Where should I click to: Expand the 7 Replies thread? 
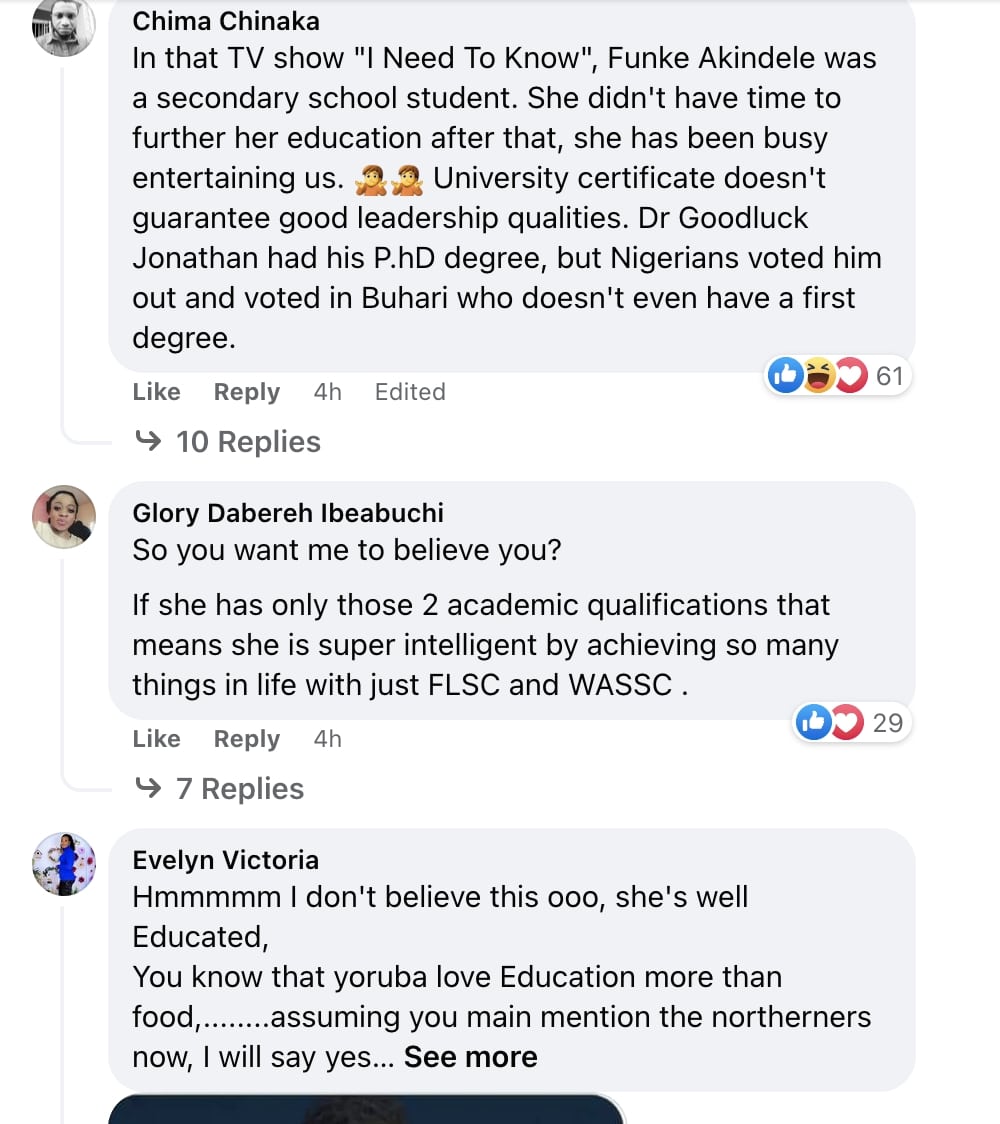[x=240, y=789]
